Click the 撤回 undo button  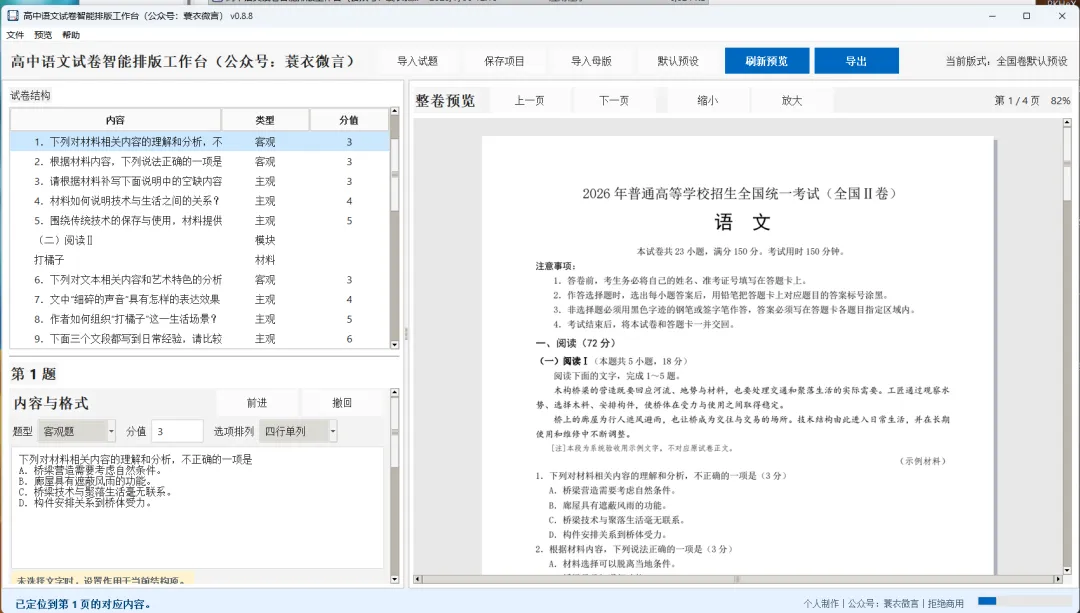(342, 403)
